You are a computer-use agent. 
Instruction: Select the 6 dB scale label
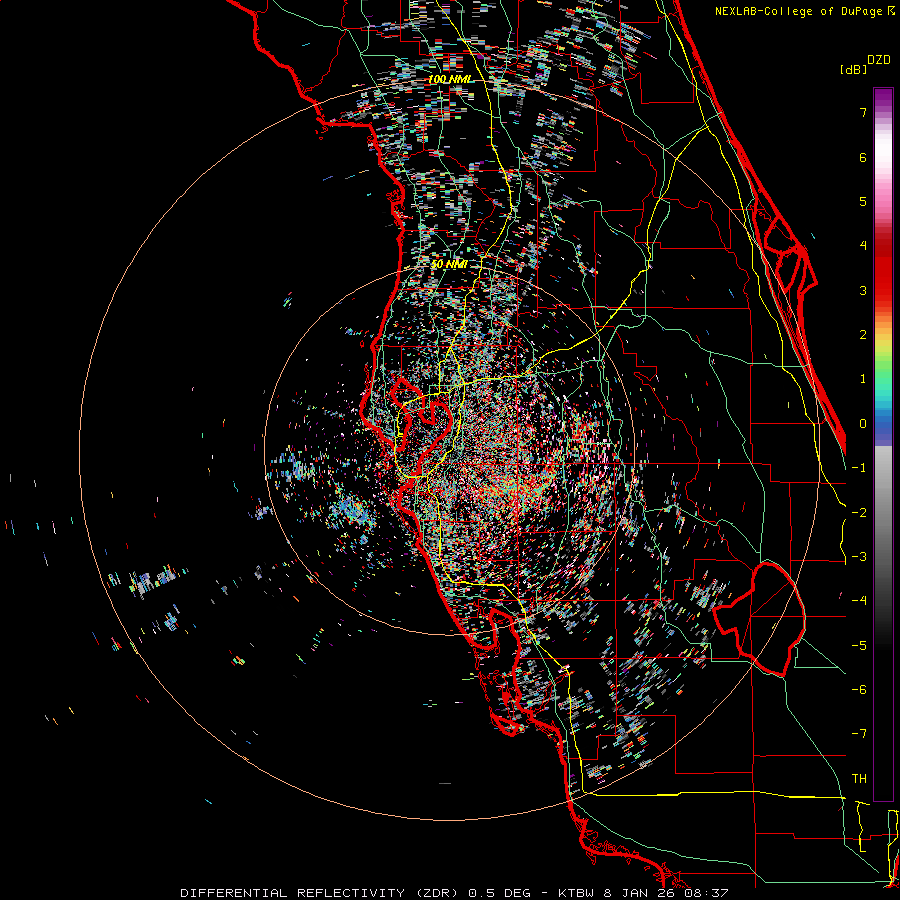(863, 157)
